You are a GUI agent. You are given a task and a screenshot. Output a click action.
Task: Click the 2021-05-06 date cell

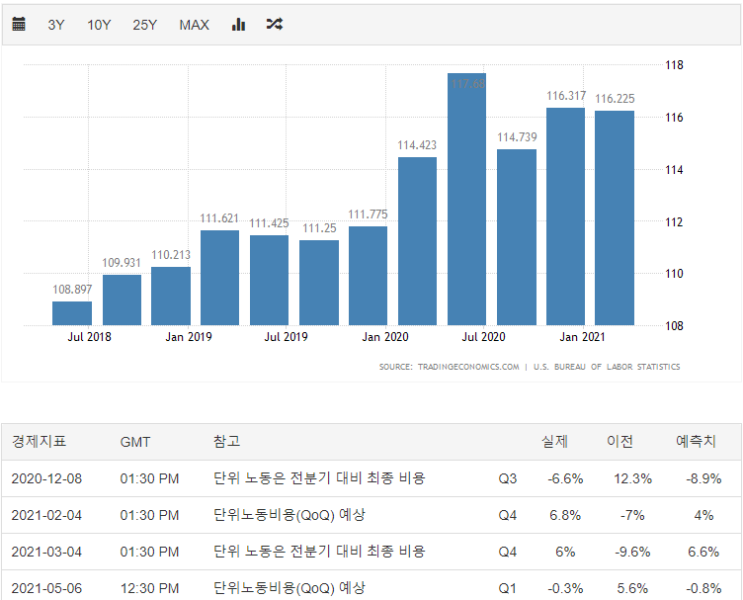(x=46, y=589)
